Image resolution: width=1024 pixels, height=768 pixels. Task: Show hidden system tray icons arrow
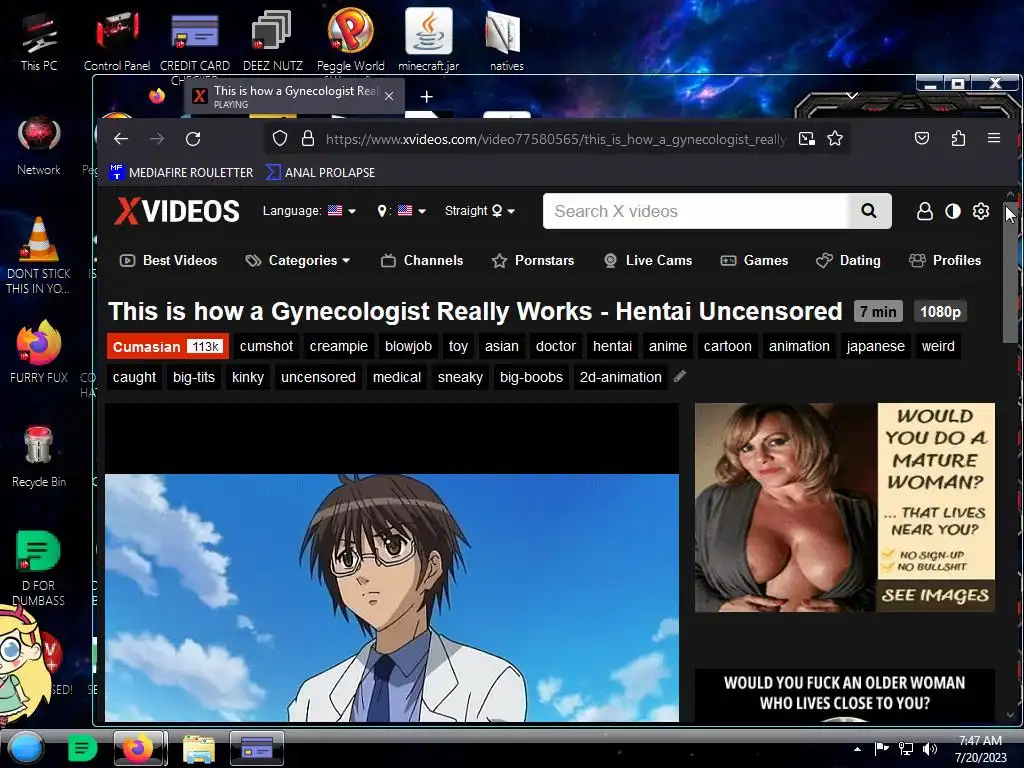pyautogui.click(x=857, y=749)
